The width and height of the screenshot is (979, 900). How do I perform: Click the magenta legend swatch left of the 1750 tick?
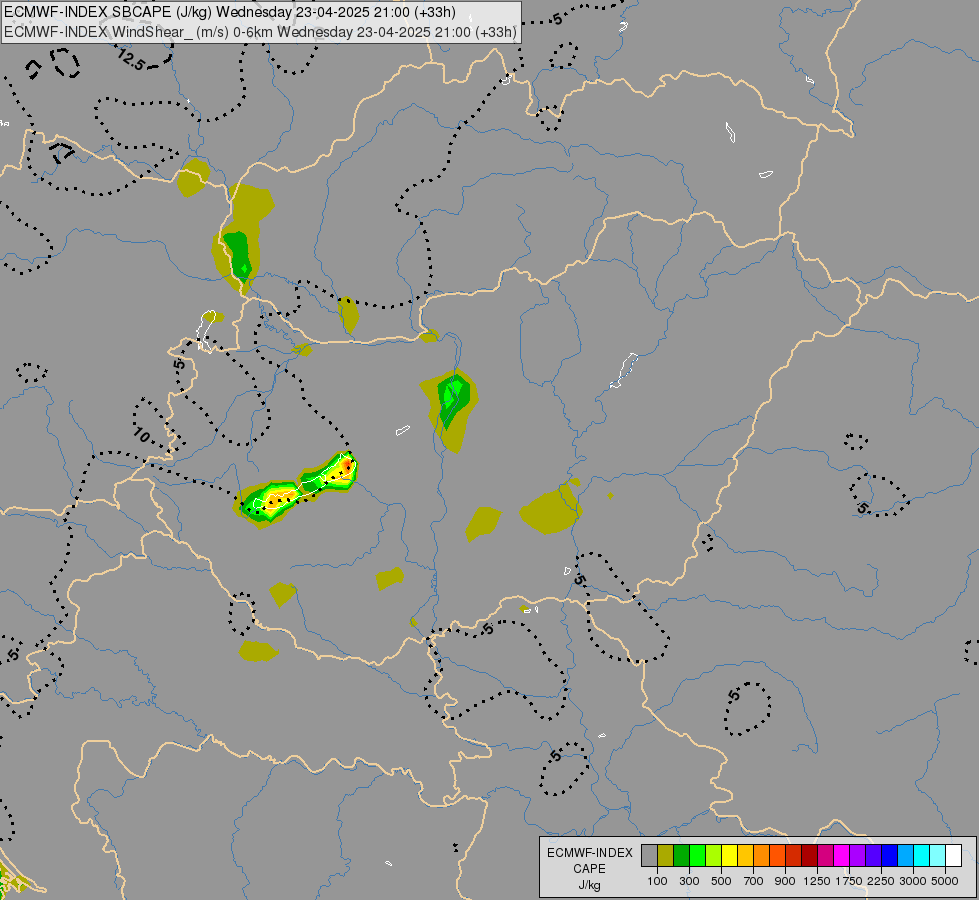point(841,855)
